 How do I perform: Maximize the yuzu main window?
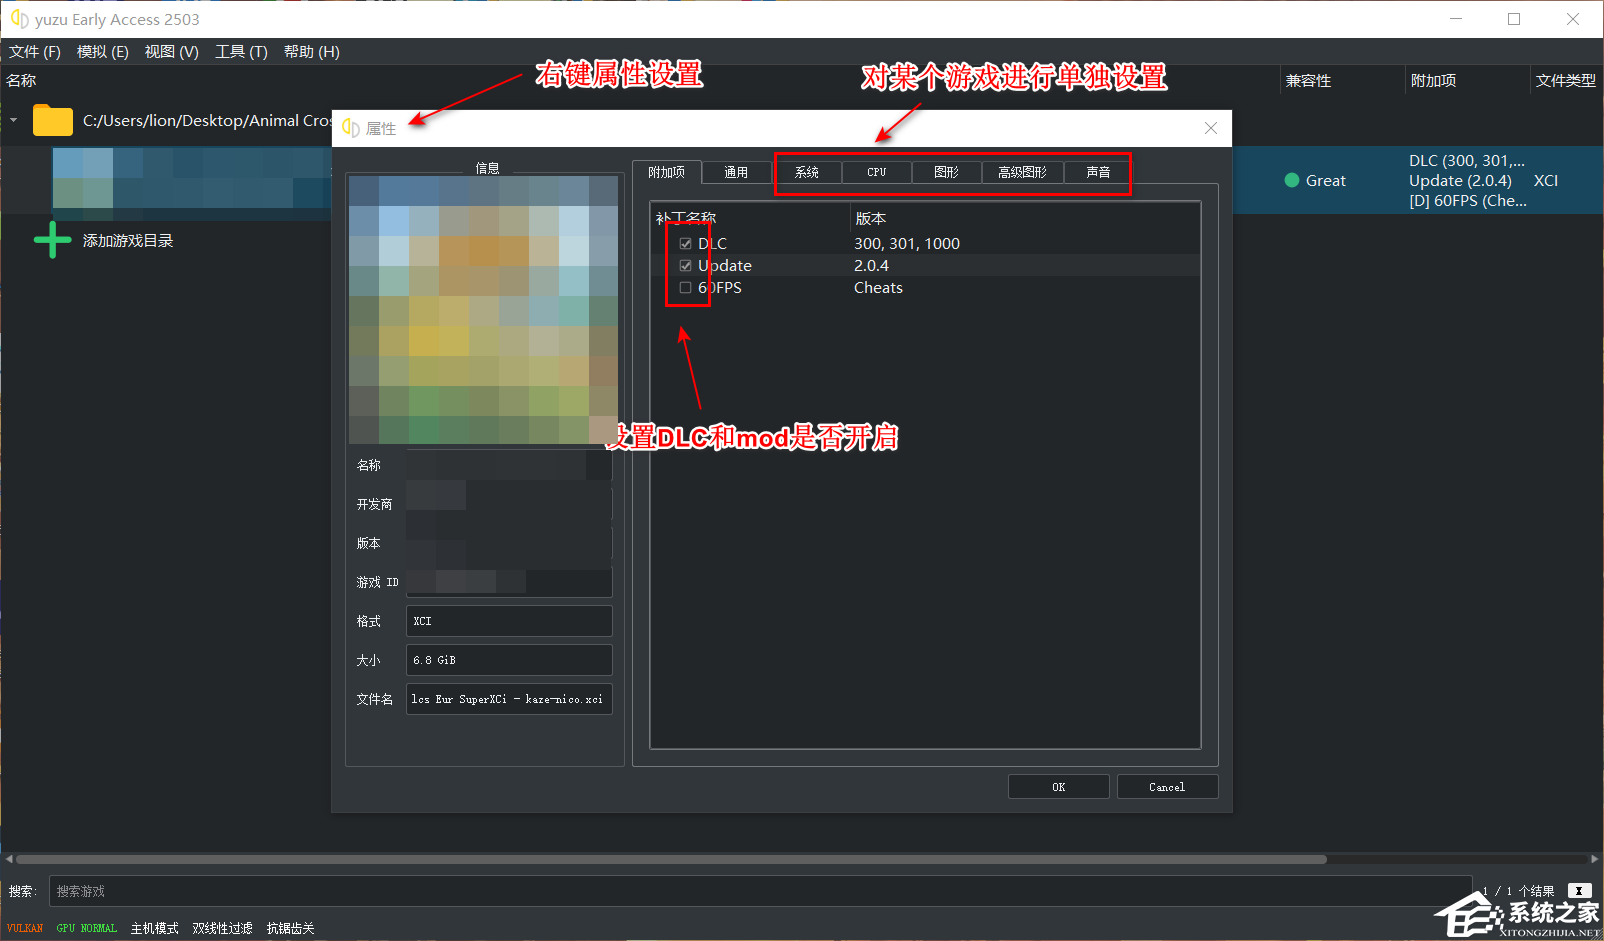click(1514, 19)
